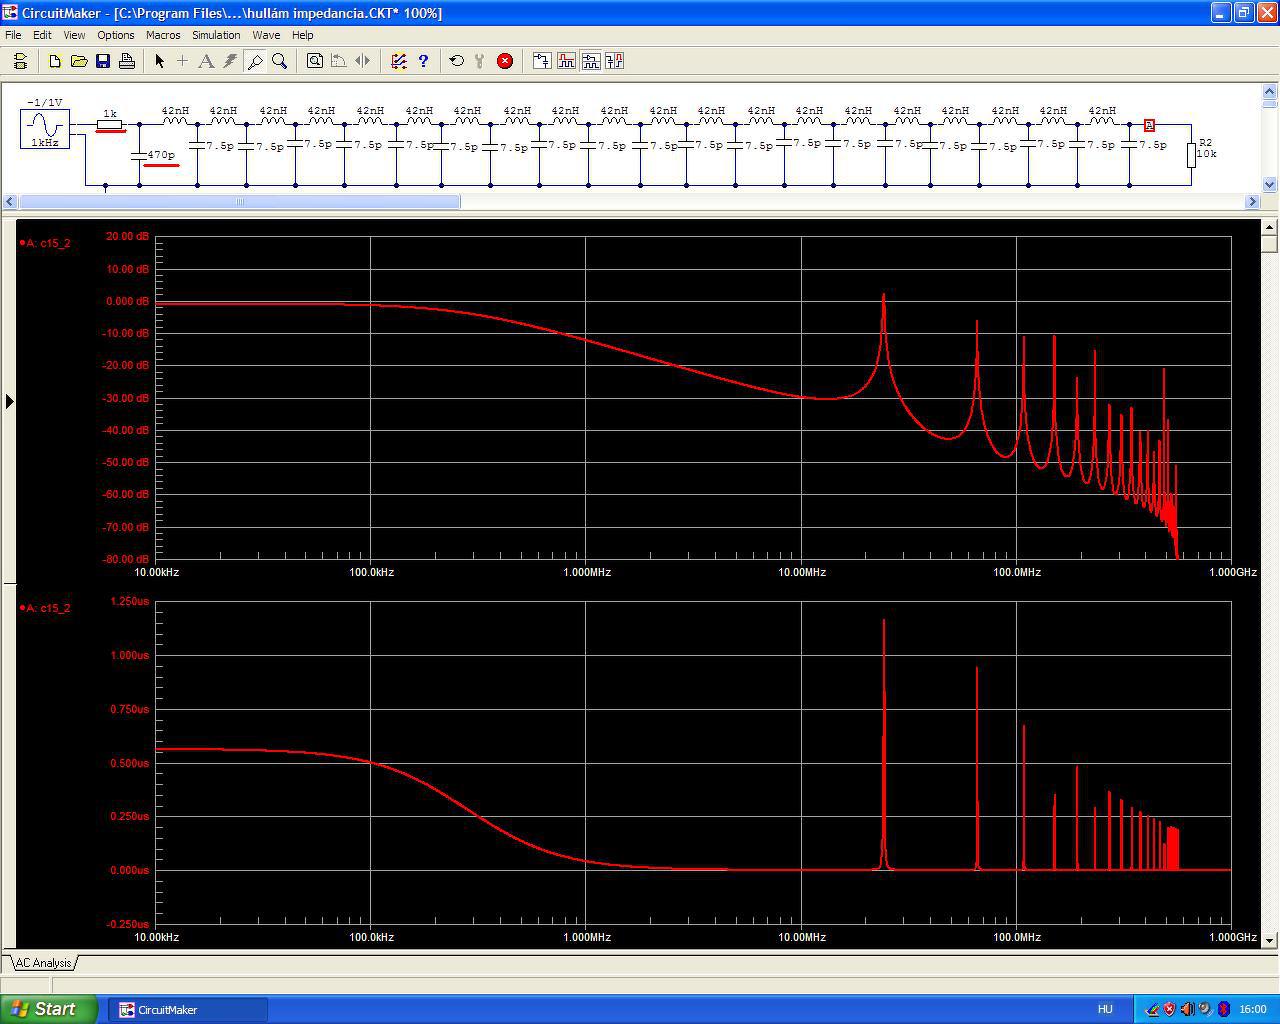
Task: Click the waveform pane scroll-down arrow
Action: 1270,940
